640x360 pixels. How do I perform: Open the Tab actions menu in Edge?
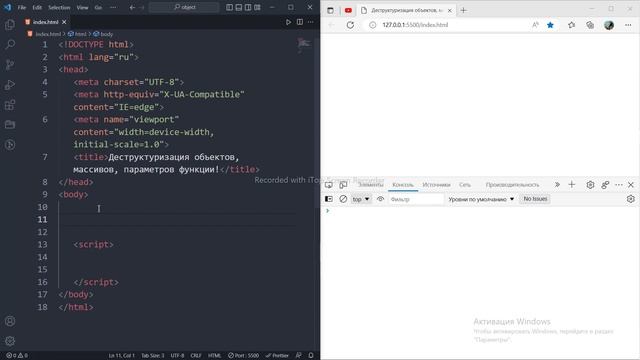(330, 10)
